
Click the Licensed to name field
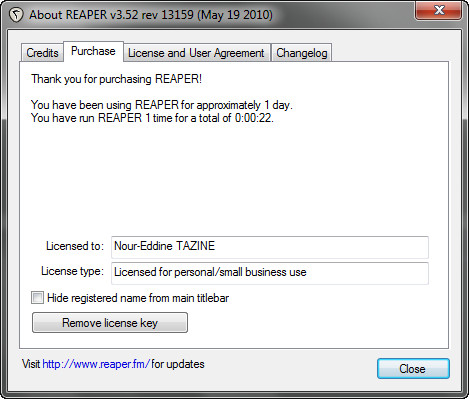270,247
